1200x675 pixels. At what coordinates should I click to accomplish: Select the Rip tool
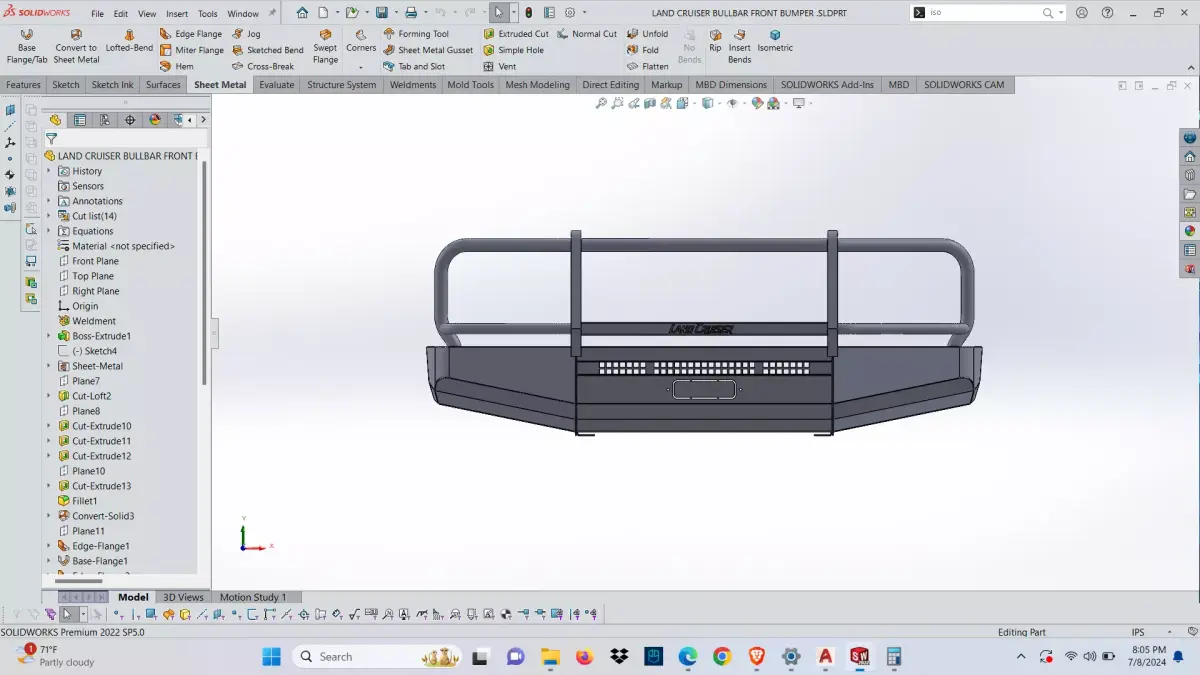click(715, 41)
